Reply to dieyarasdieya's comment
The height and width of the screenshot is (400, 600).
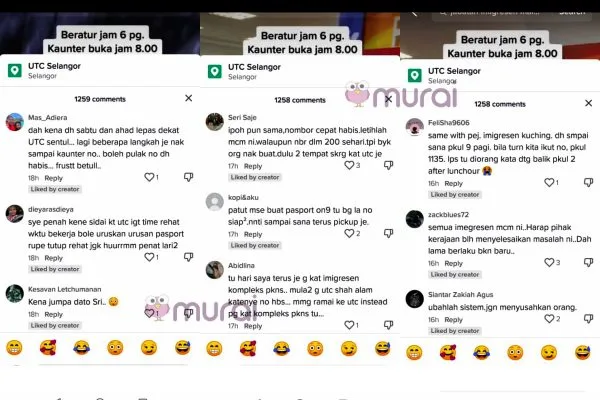coord(54,258)
